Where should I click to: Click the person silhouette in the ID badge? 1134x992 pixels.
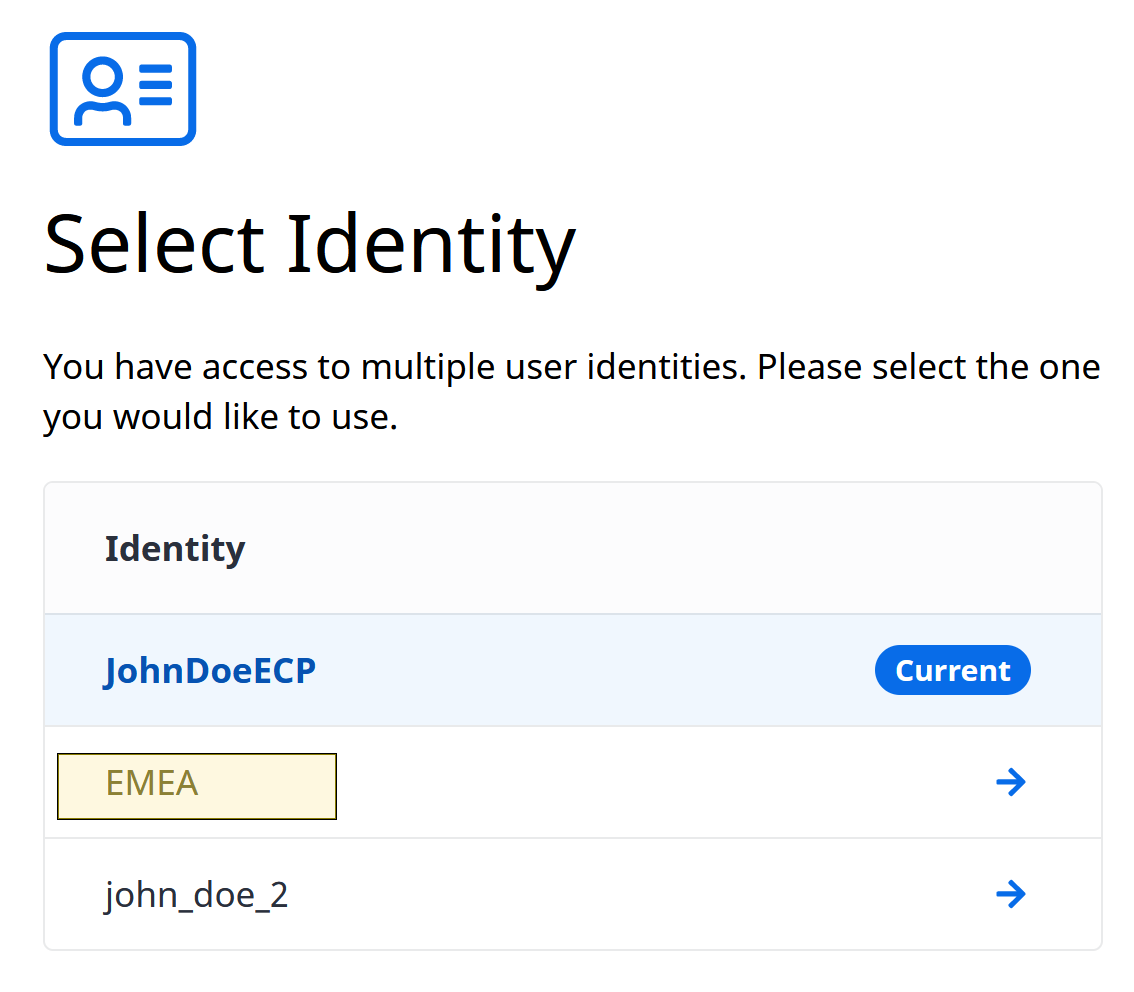pyautogui.click(x=103, y=91)
